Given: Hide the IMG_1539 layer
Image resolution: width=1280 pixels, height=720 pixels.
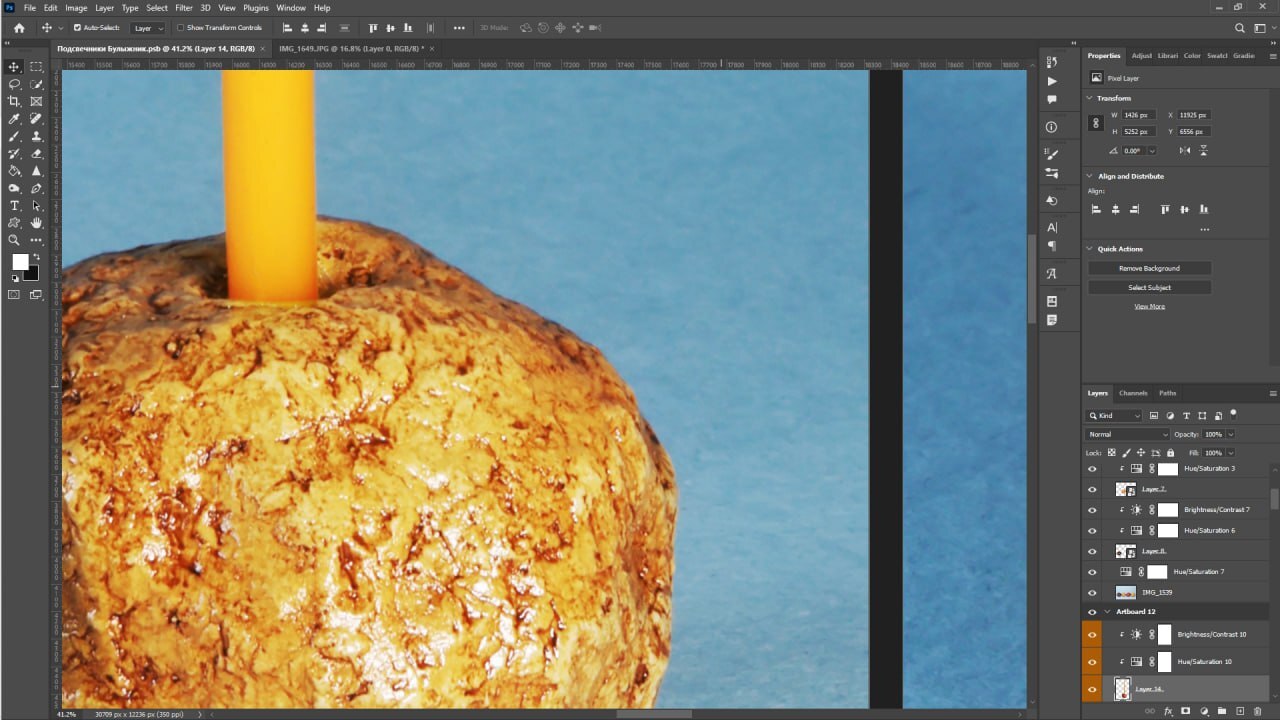Looking at the screenshot, I should click(1092, 592).
